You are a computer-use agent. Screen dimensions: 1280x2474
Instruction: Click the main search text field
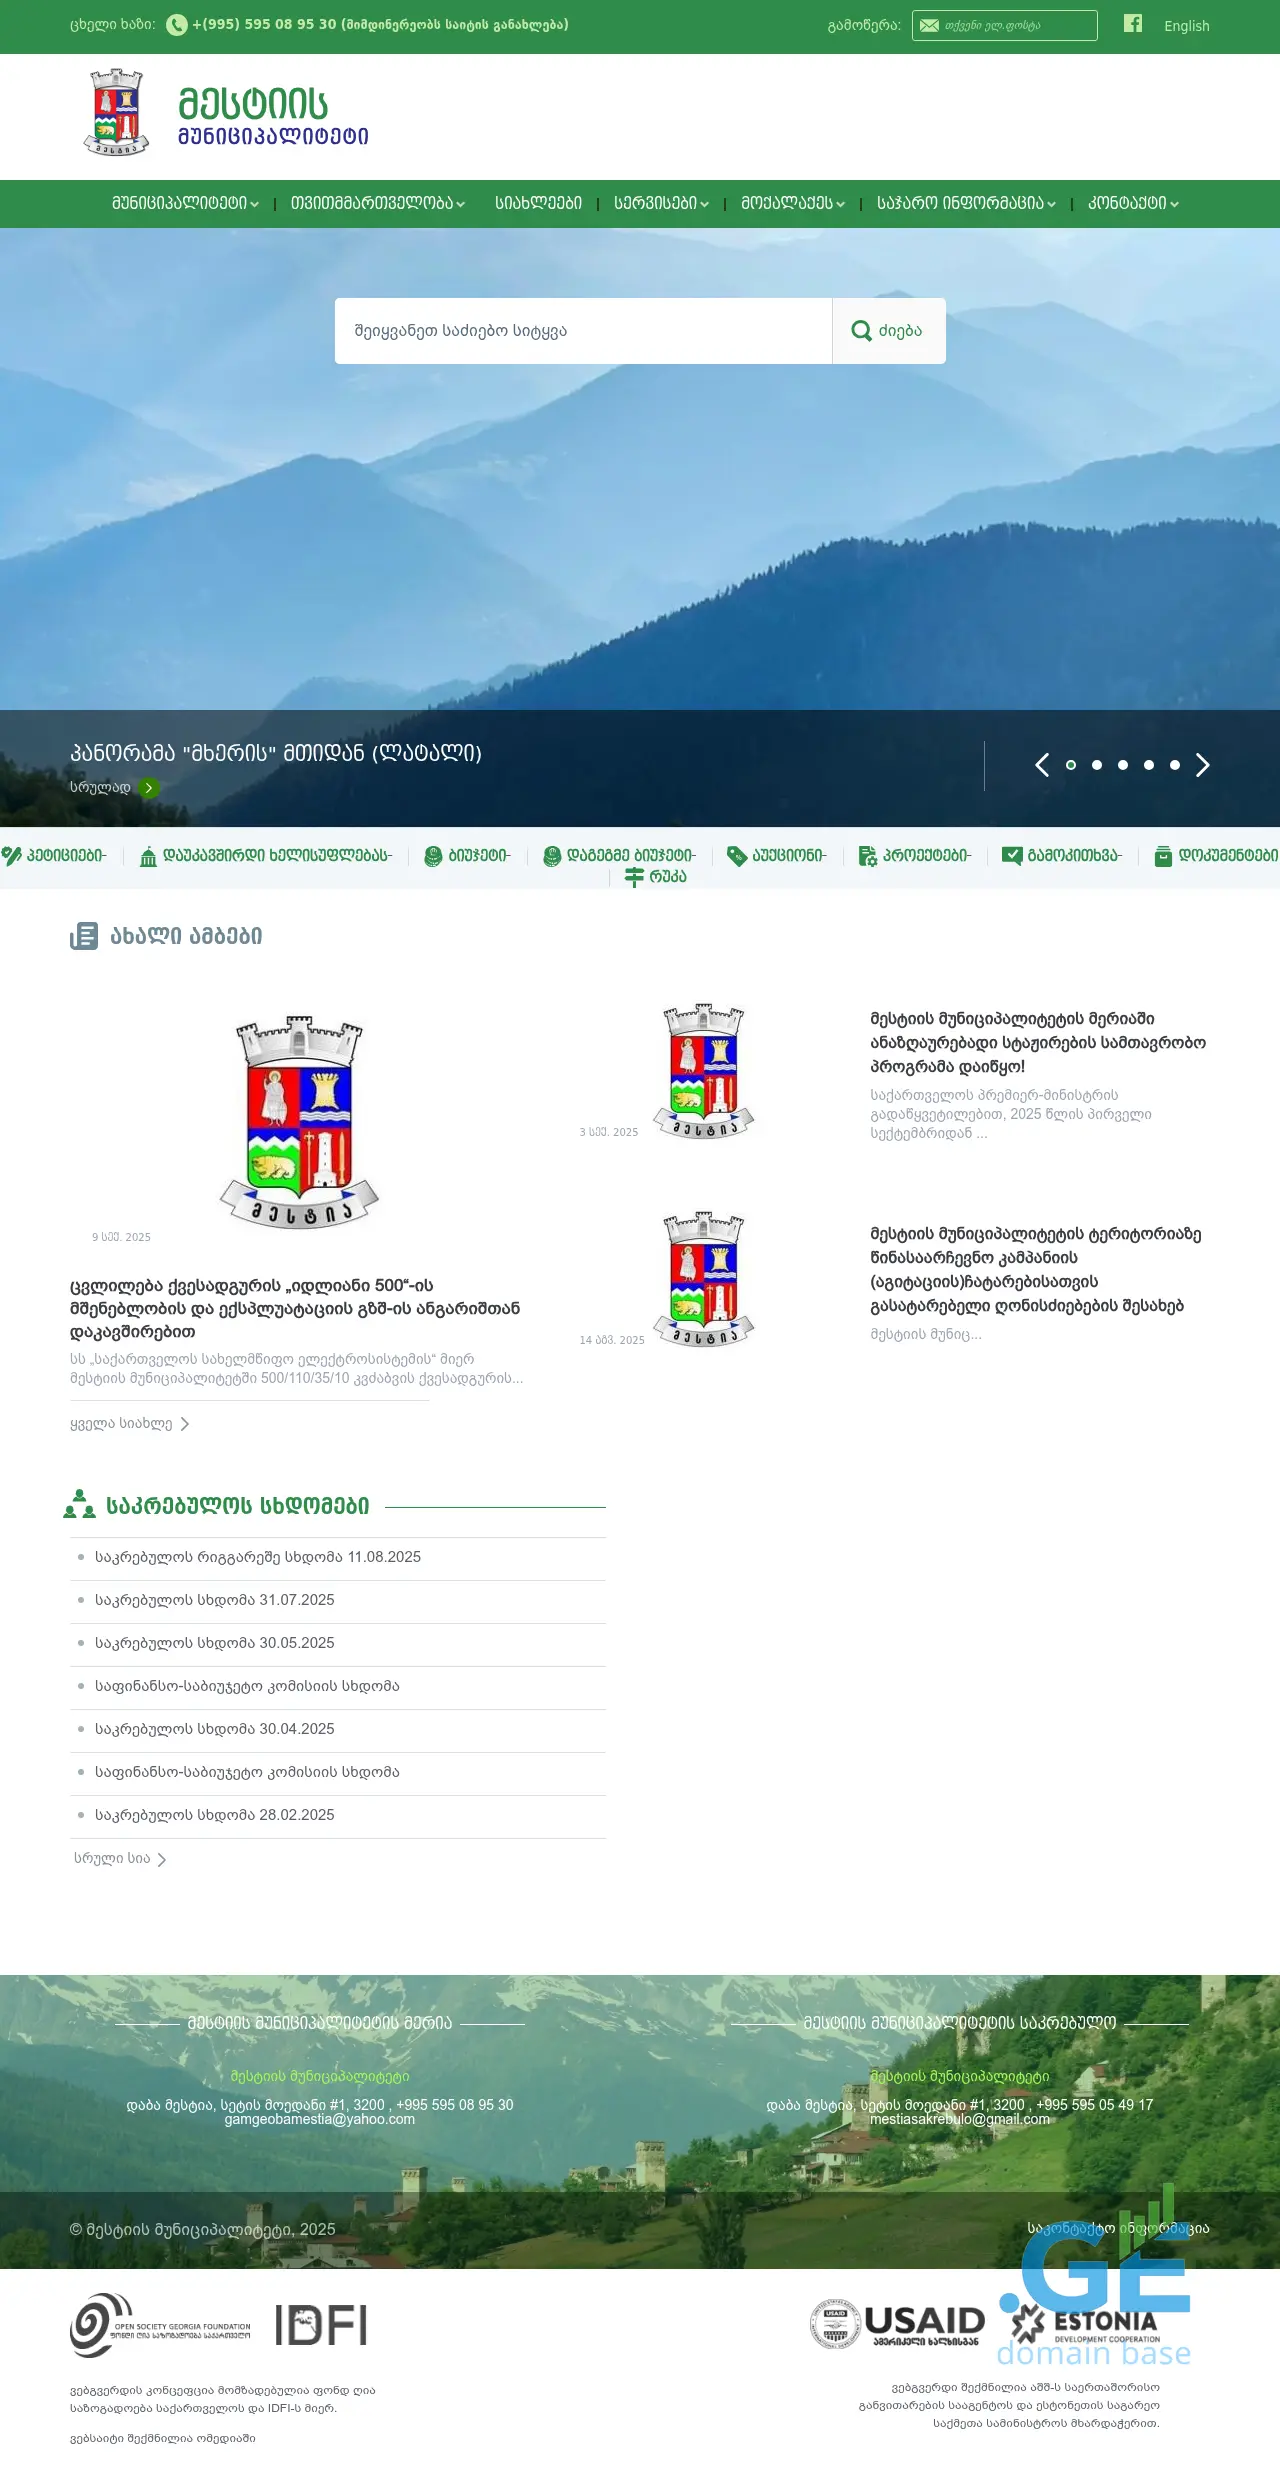(x=583, y=331)
